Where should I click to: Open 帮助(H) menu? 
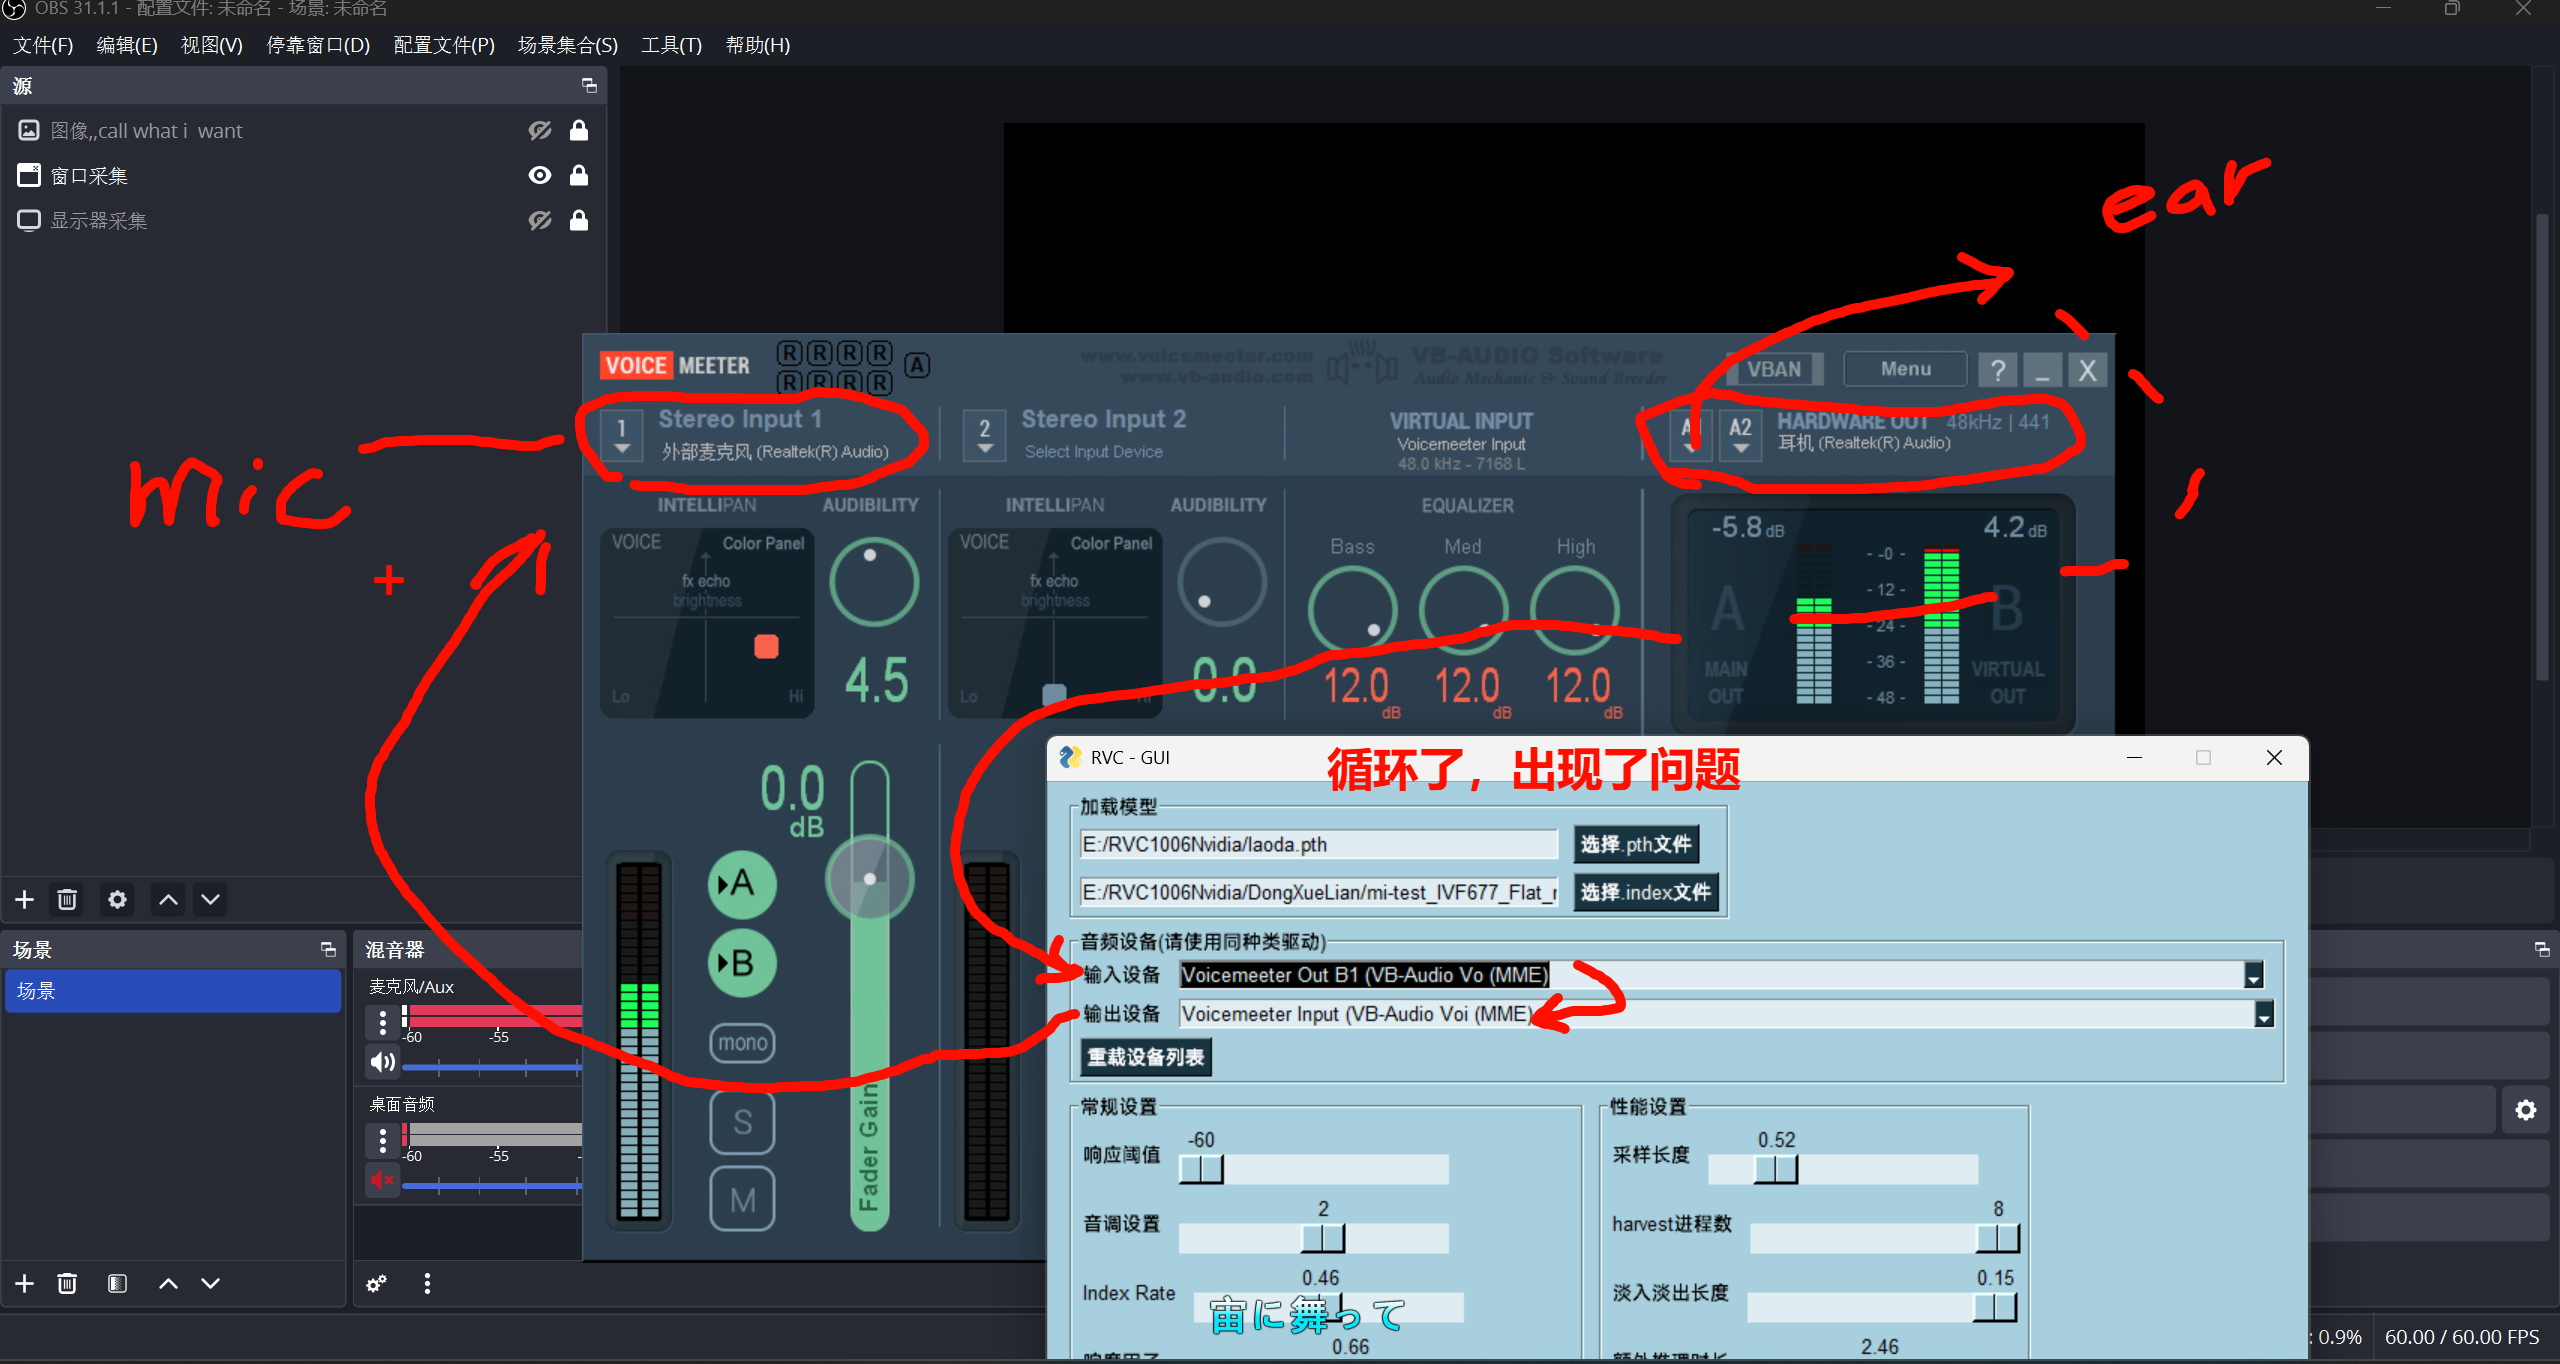pyautogui.click(x=757, y=45)
